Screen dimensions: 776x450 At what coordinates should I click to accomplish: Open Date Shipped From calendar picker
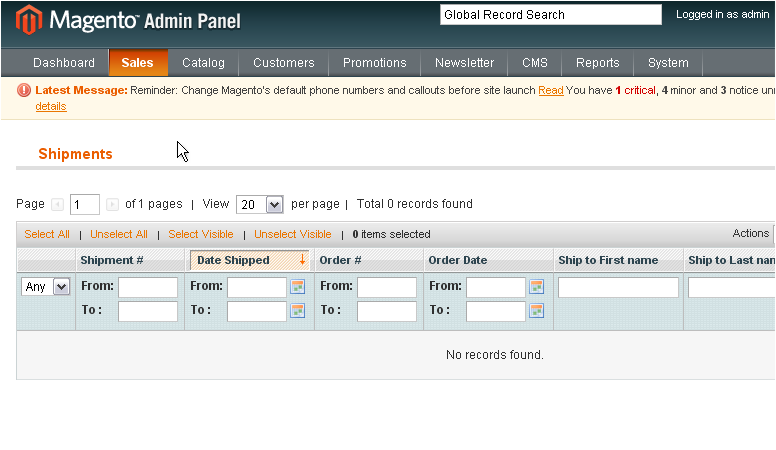[x=297, y=287]
